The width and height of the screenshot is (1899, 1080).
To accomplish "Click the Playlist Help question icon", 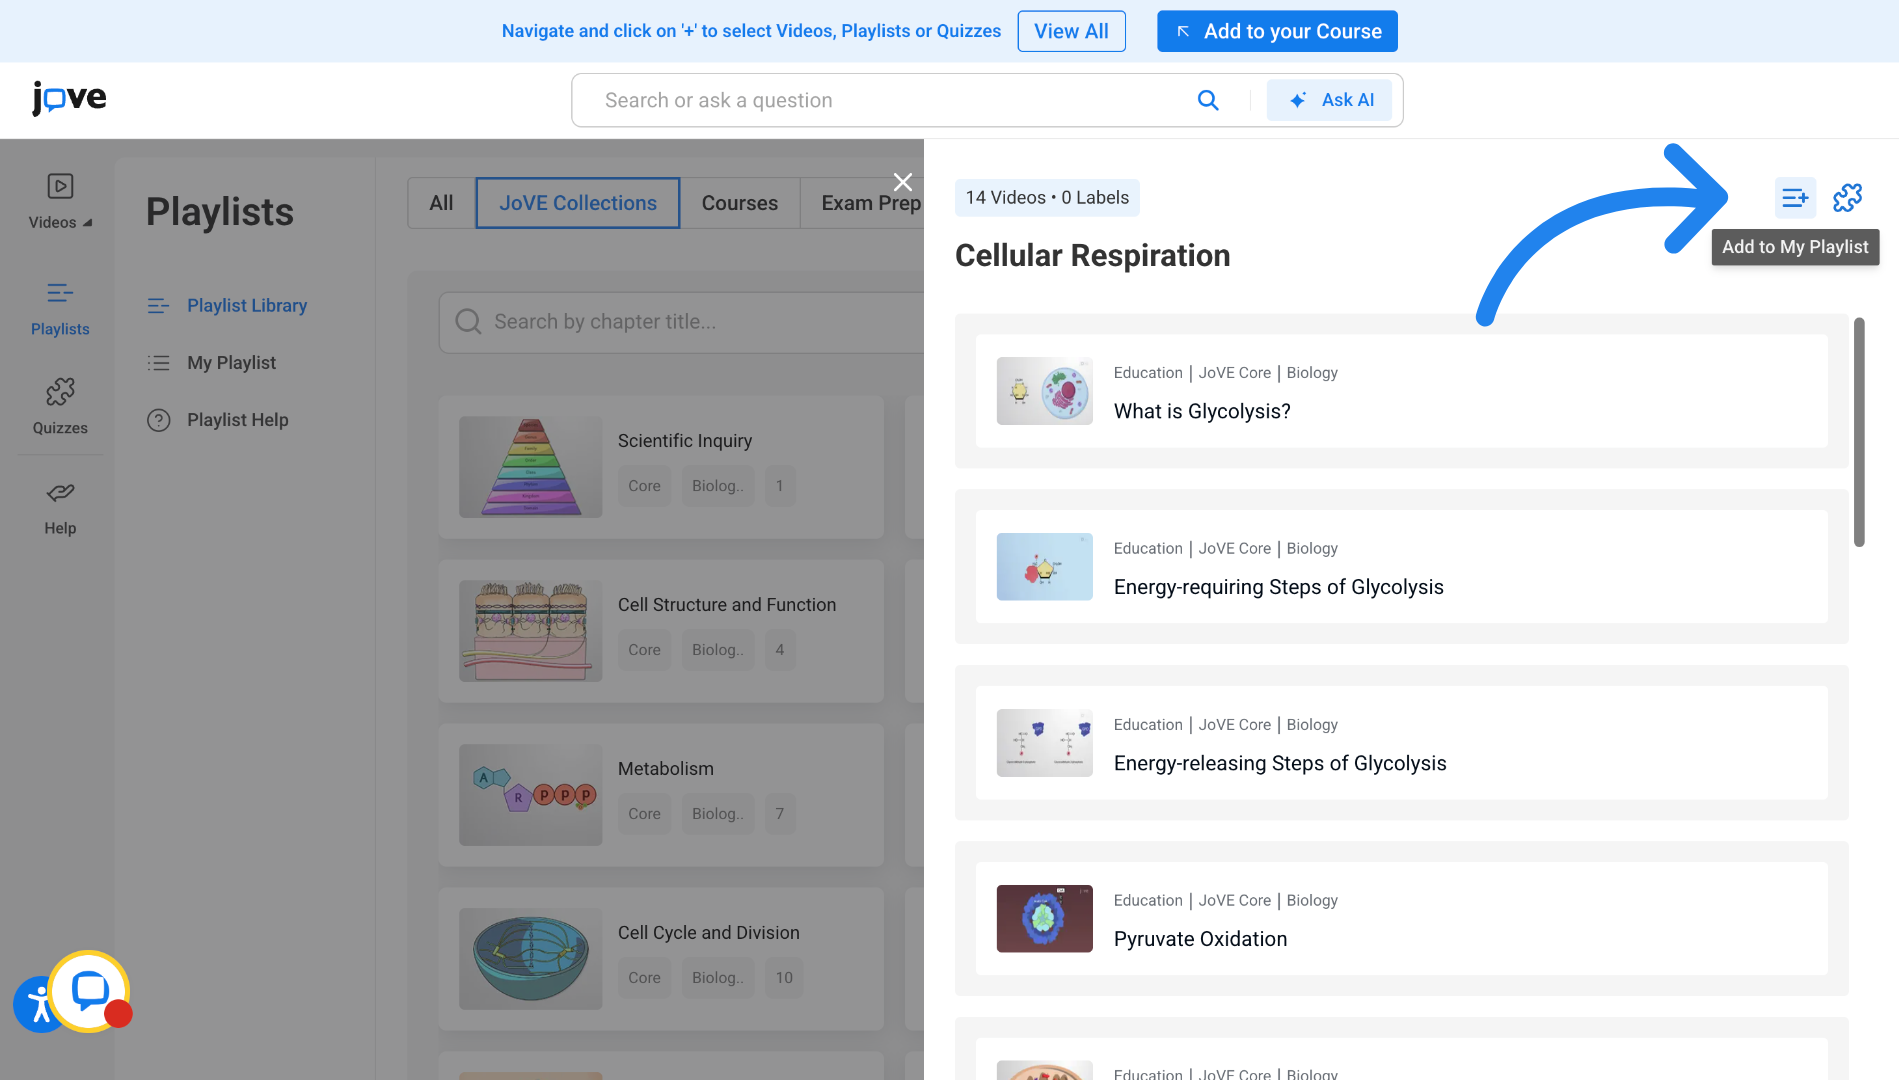I will [158, 420].
